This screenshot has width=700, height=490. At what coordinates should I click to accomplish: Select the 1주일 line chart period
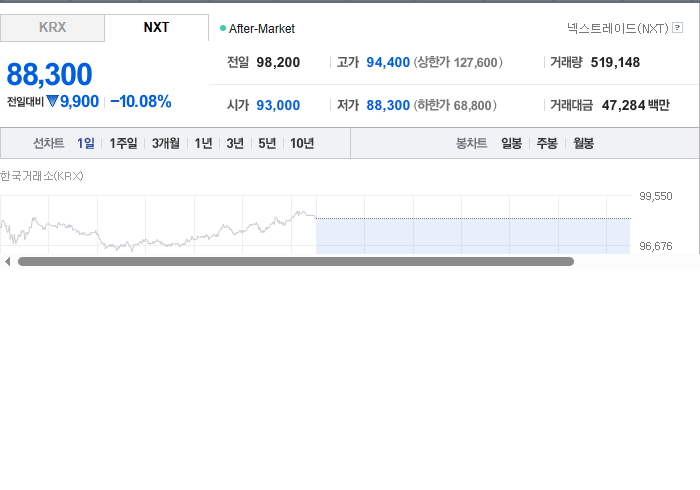click(123, 143)
